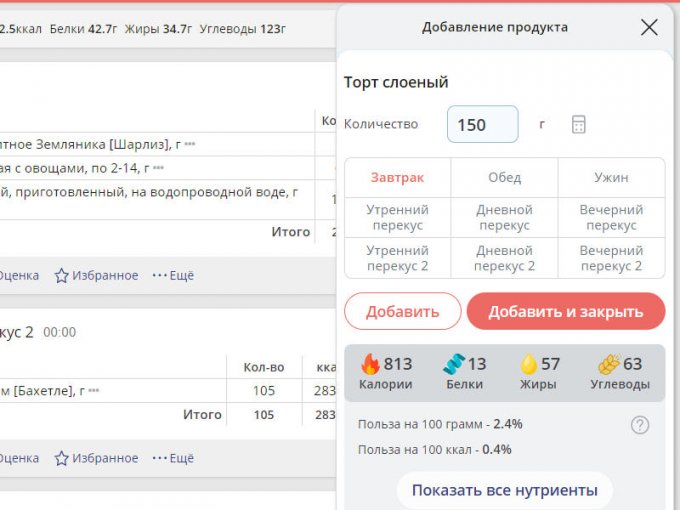Image resolution: width=680 pixels, height=510 pixels.
Task: Select Завтрак meal option
Action: pyautogui.click(x=397, y=177)
